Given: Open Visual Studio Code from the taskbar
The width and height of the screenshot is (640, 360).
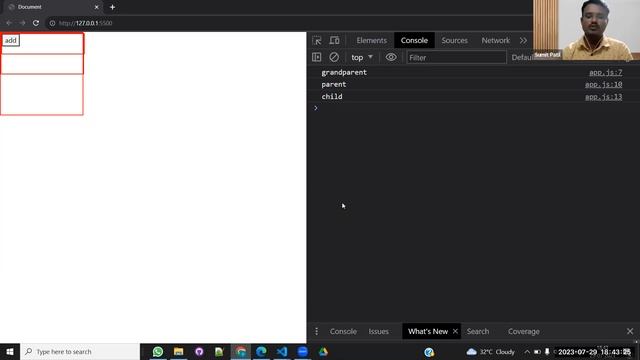Looking at the screenshot, I should click(282, 351).
